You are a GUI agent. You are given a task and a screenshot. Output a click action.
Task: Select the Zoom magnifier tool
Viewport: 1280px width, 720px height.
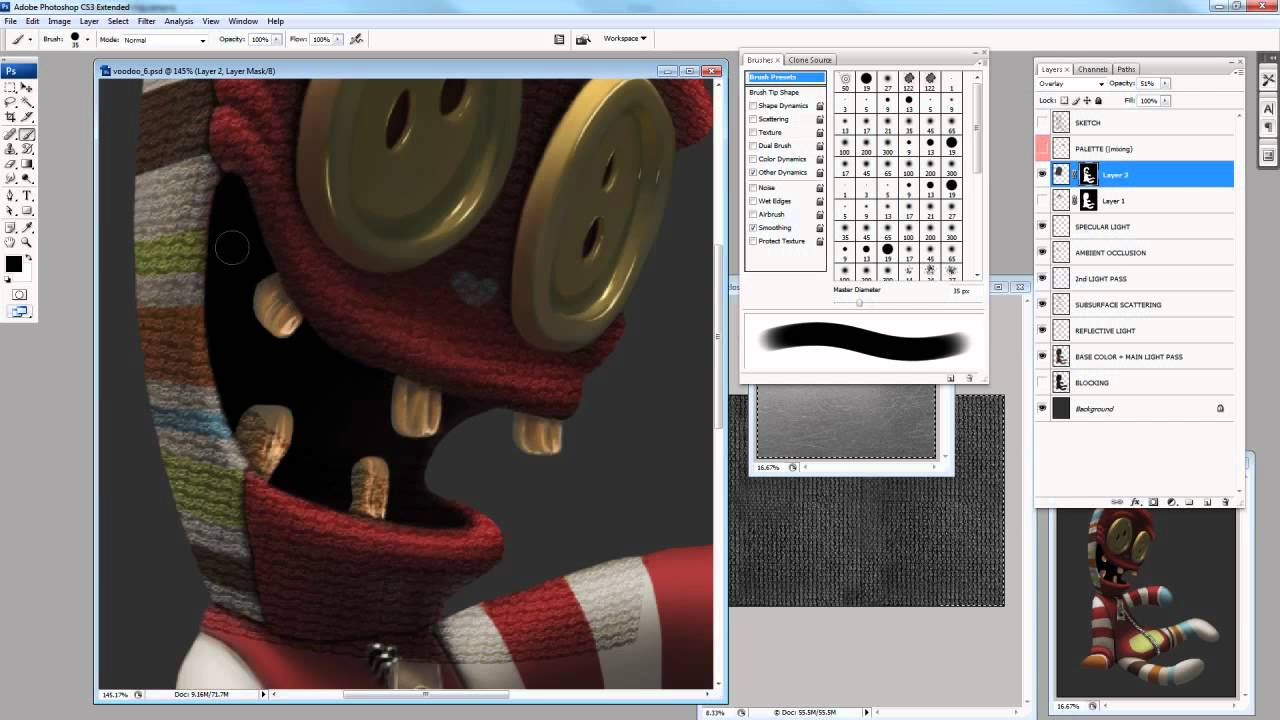pyautogui.click(x=27, y=241)
